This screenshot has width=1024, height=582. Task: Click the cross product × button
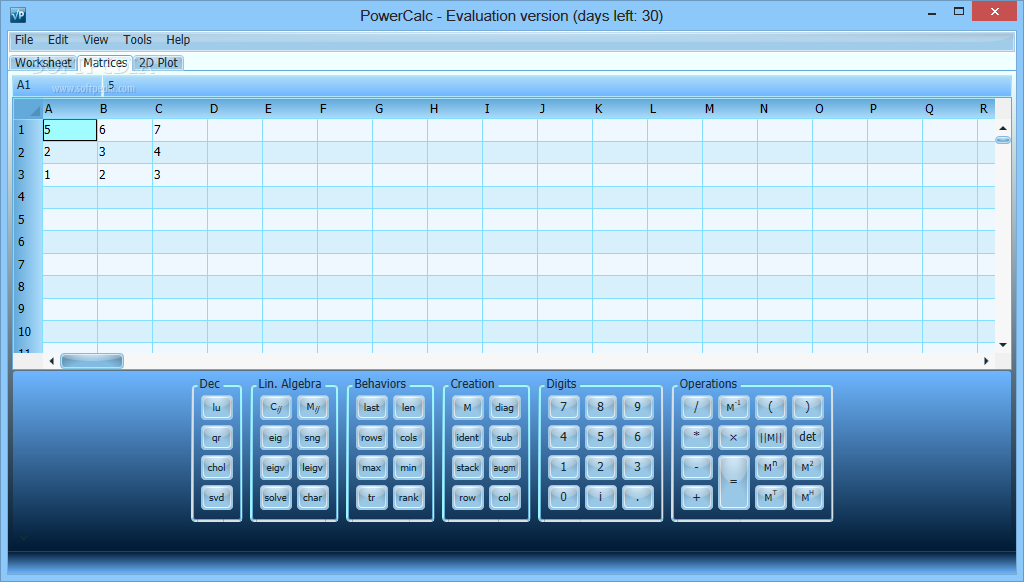[733, 438]
